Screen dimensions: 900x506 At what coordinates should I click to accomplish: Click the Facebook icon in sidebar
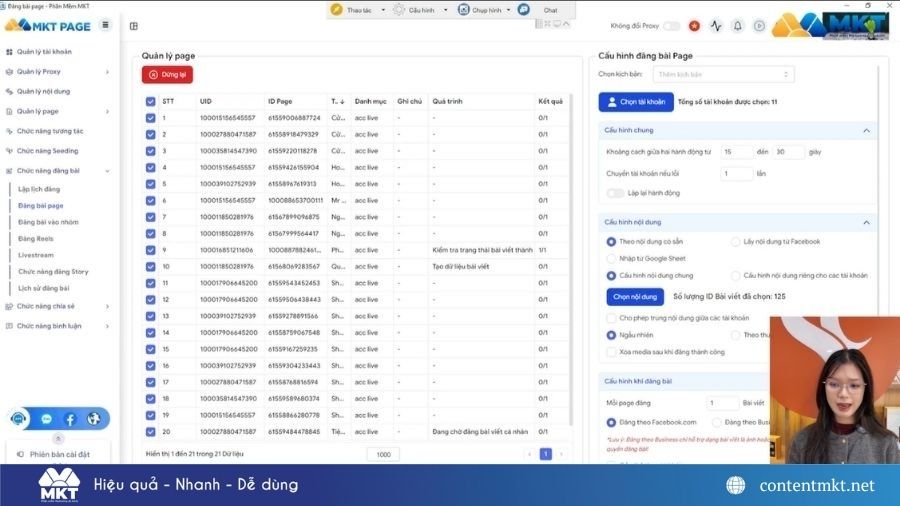[70, 419]
